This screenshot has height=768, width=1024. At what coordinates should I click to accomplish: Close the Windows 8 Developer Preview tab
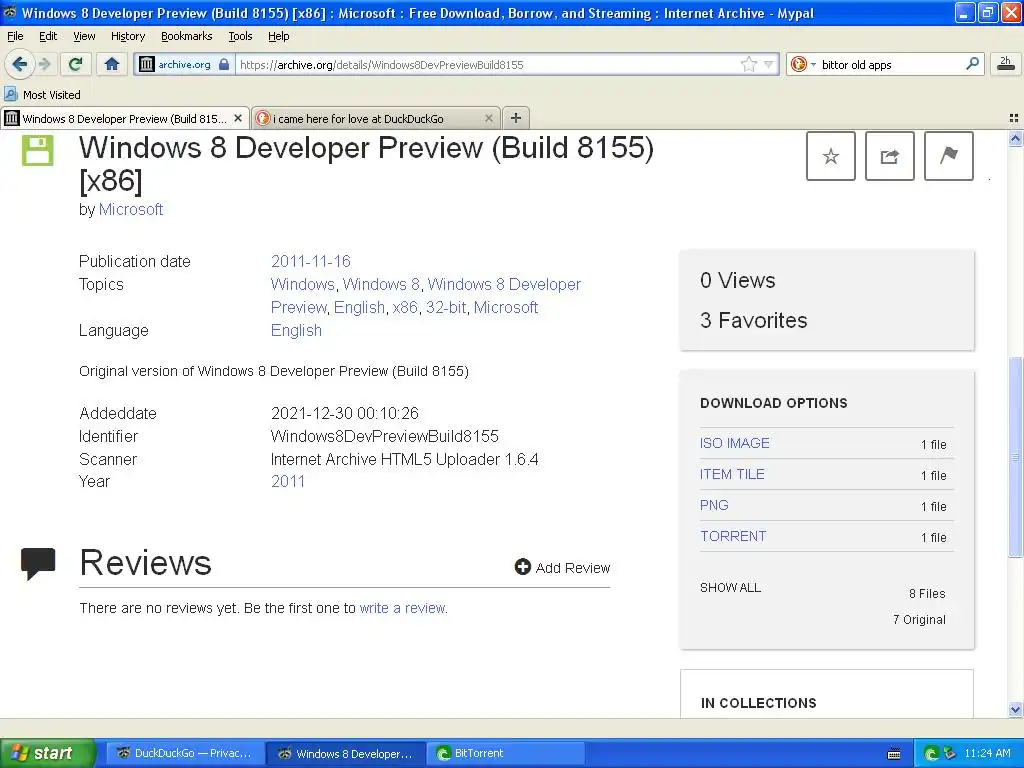[x=238, y=118]
